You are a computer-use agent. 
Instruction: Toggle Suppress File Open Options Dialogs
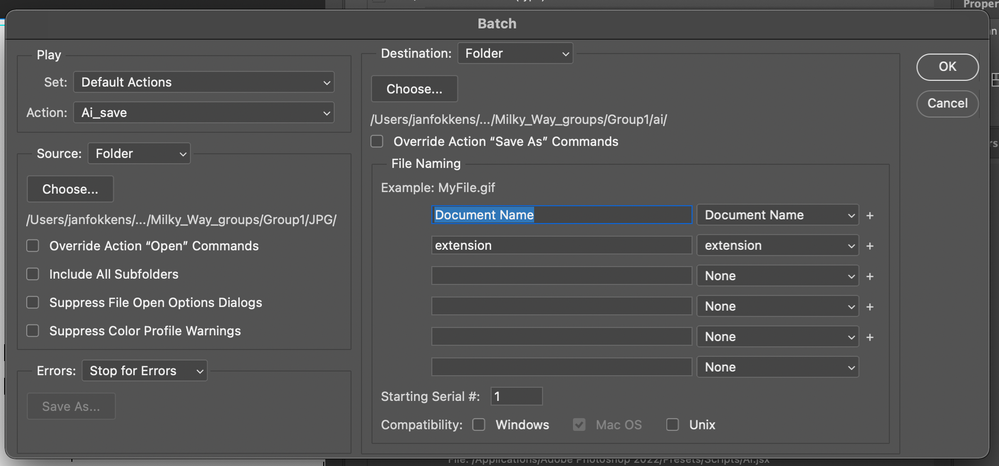pos(33,302)
